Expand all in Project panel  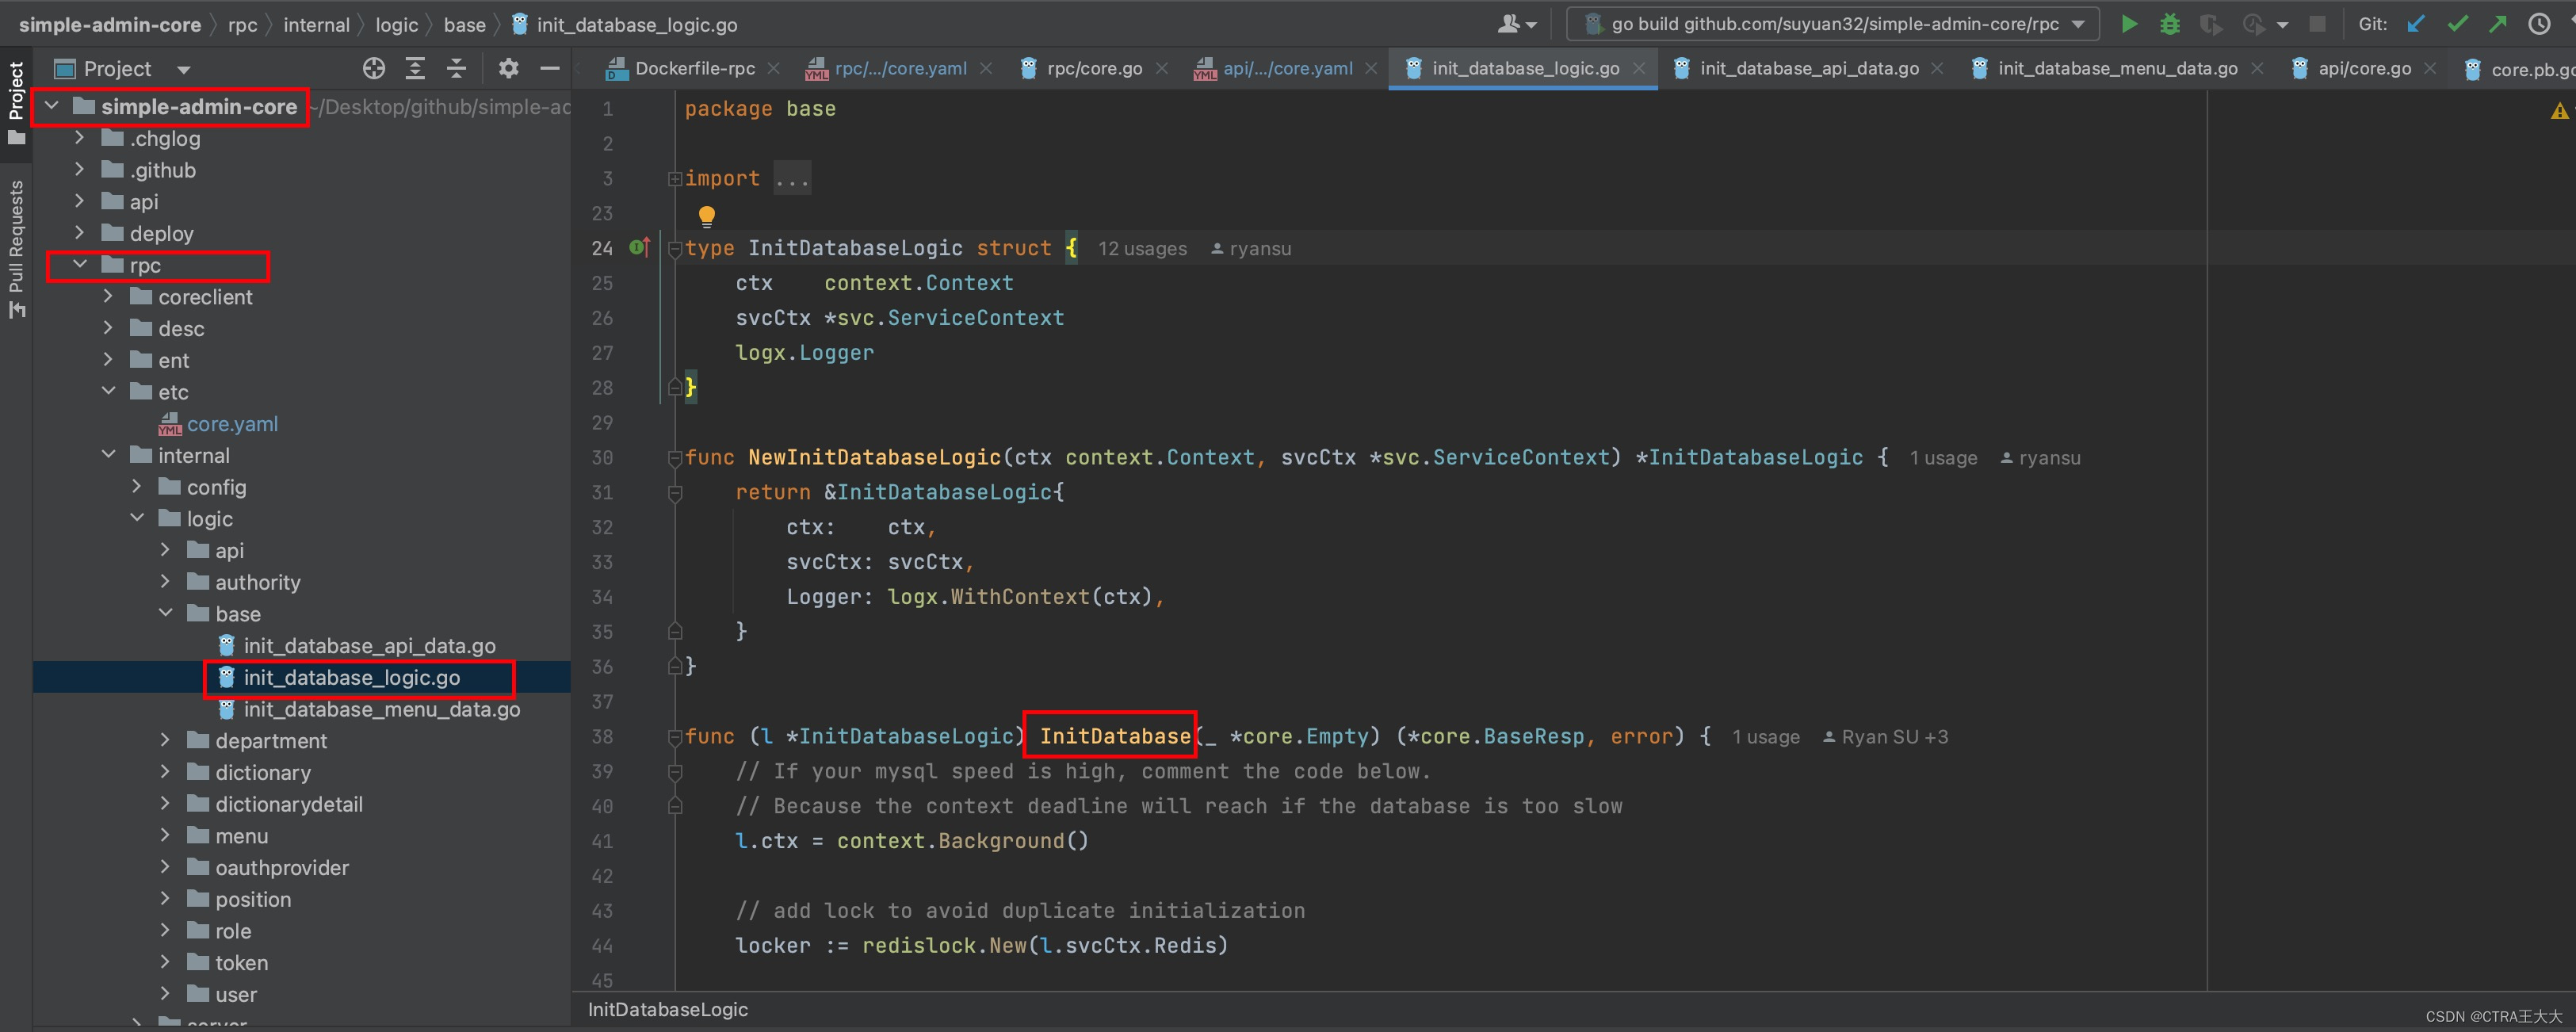coord(415,68)
